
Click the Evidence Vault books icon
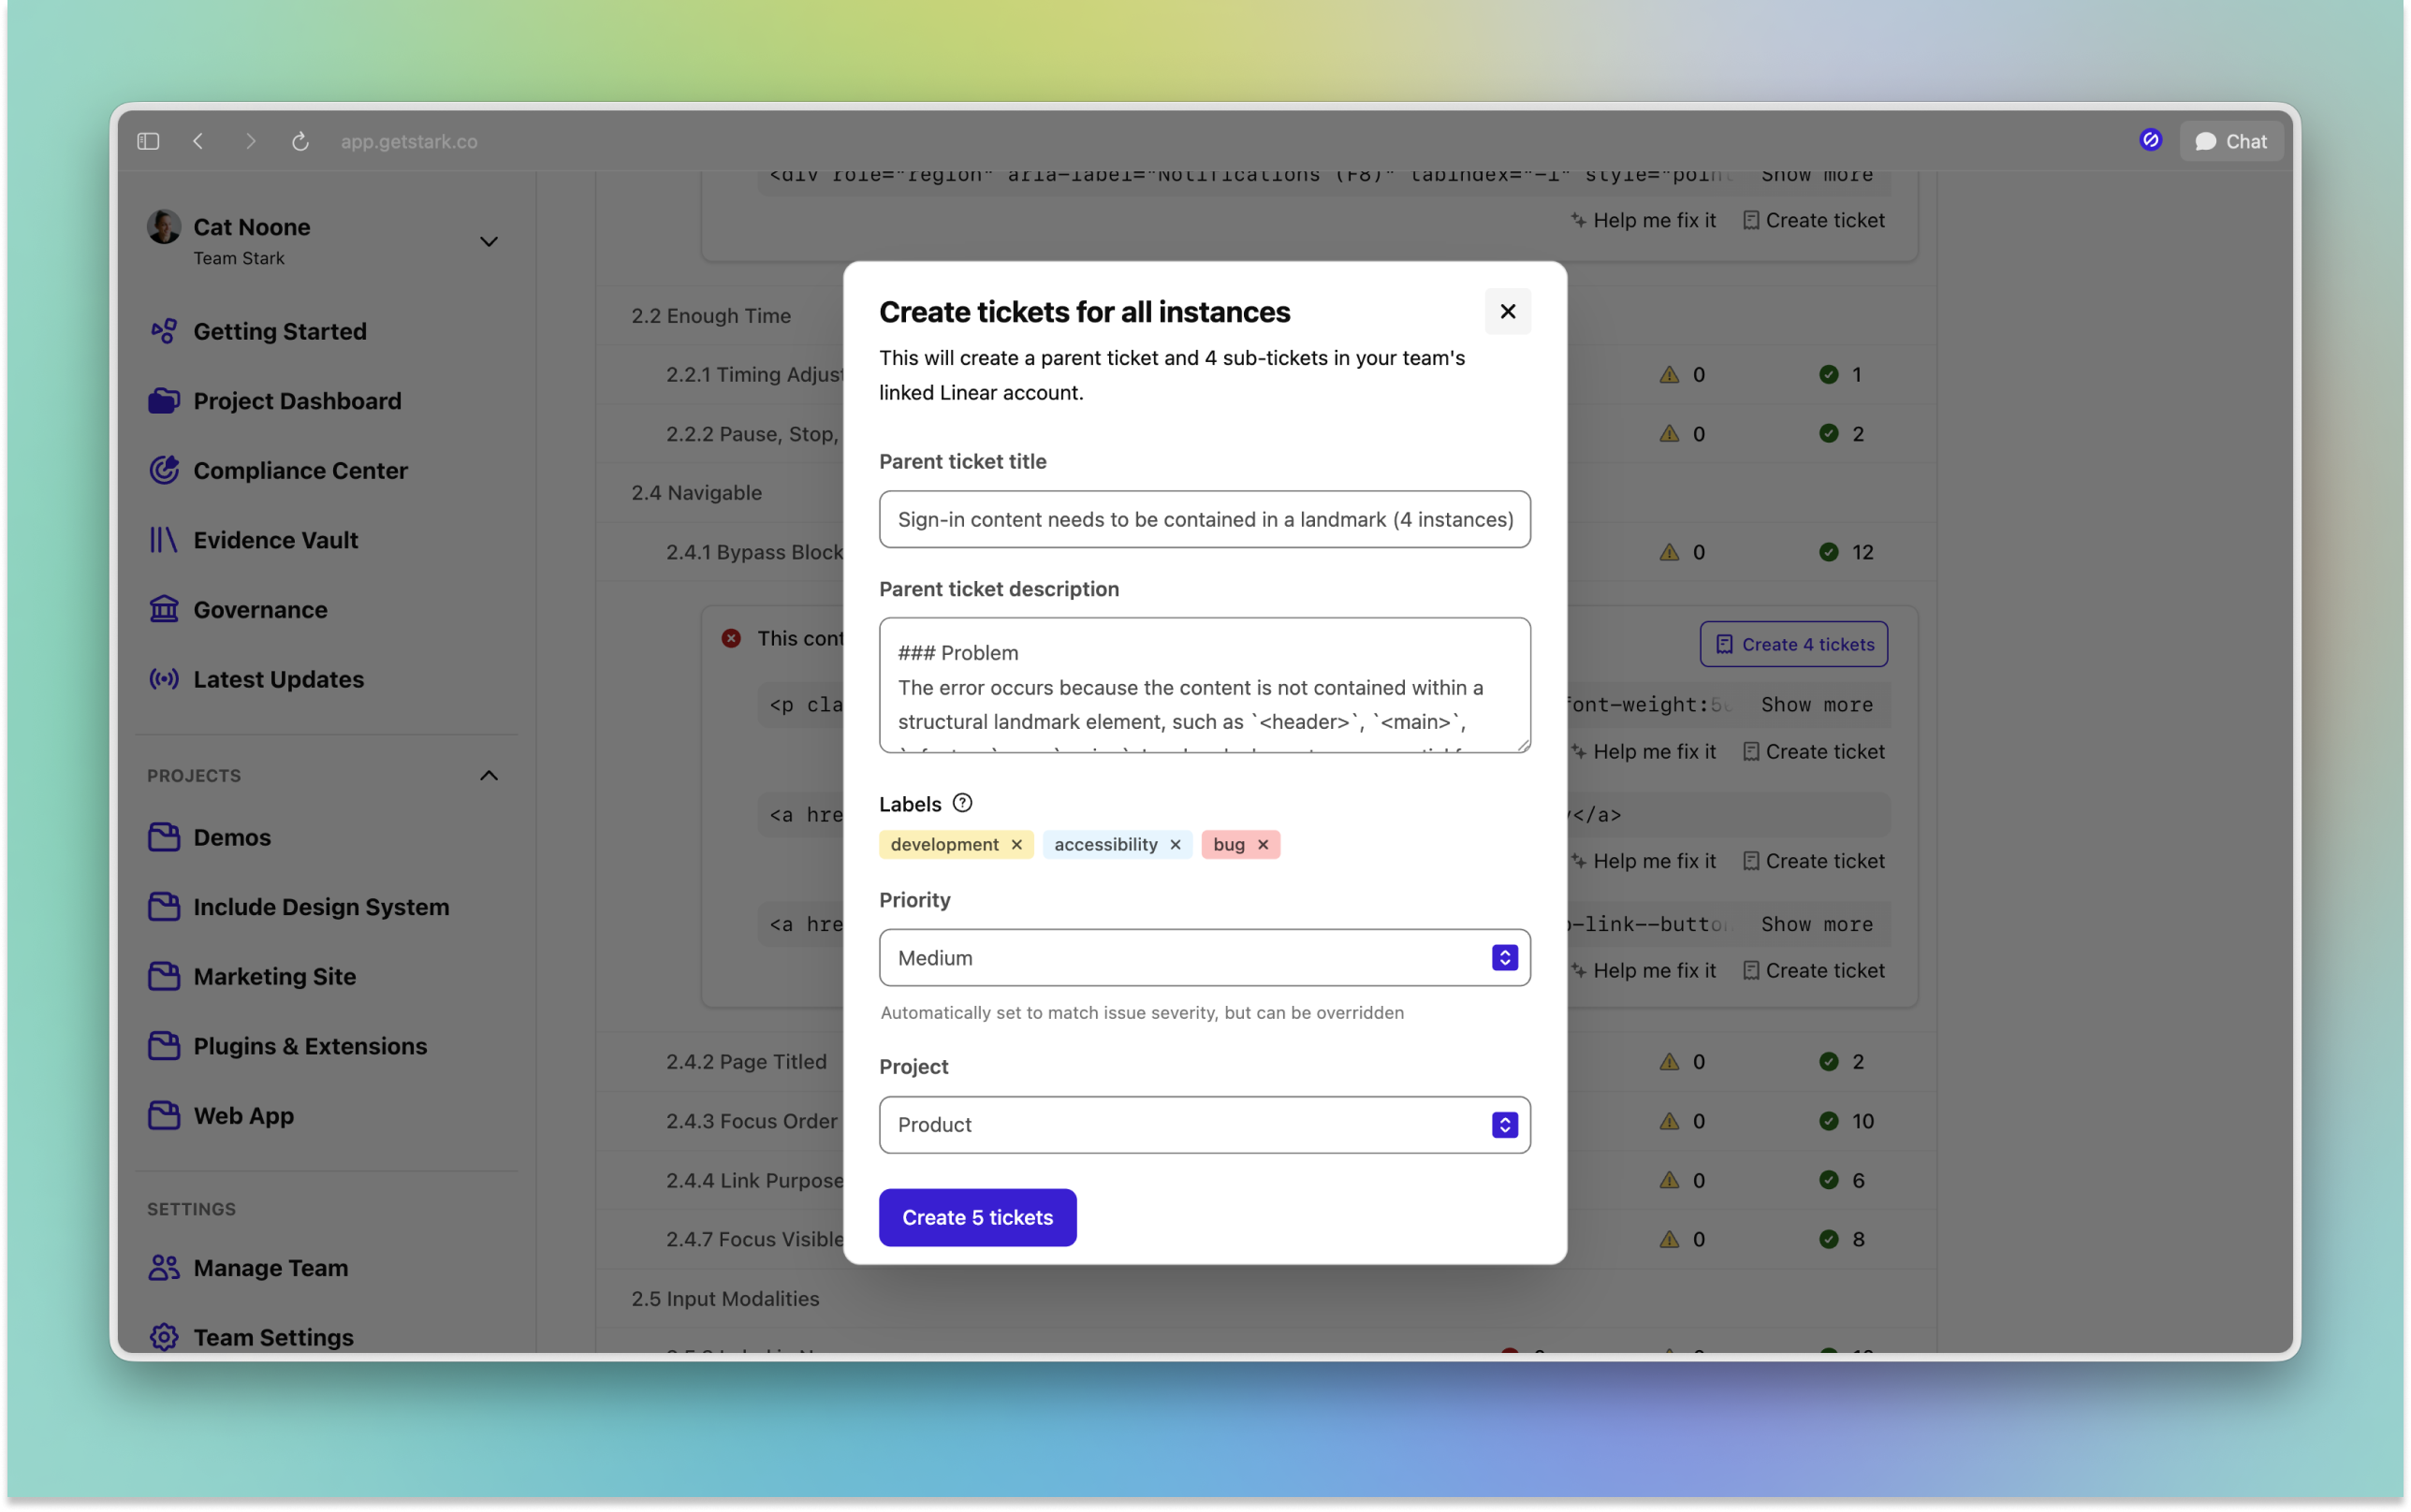[164, 540]
